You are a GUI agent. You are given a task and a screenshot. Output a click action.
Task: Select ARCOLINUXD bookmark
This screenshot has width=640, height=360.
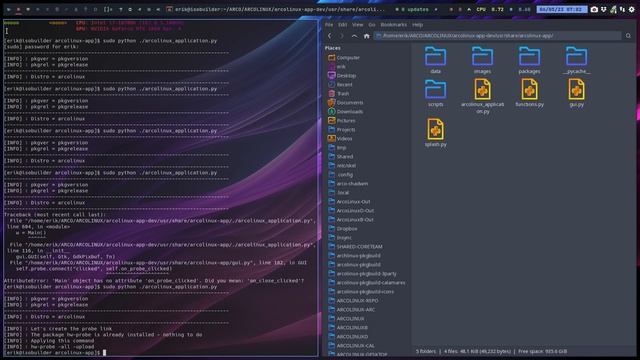(348, 336)
